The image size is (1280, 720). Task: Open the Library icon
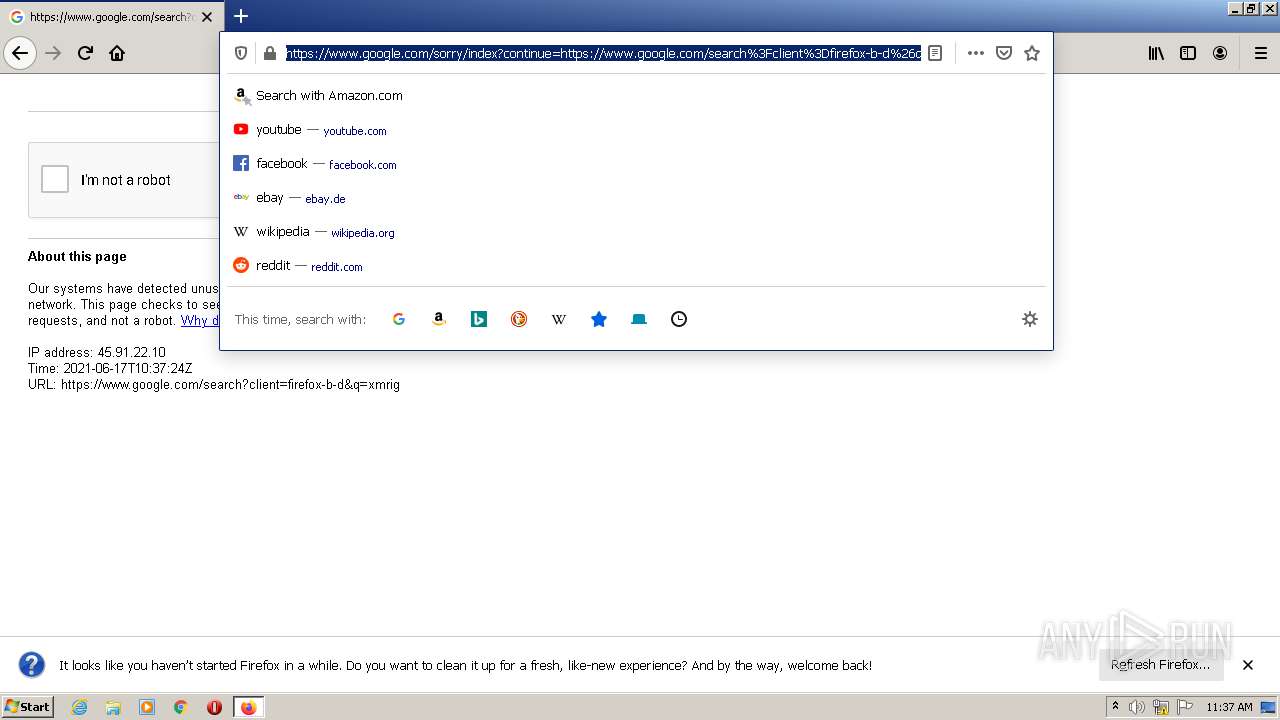[1156, 53]
